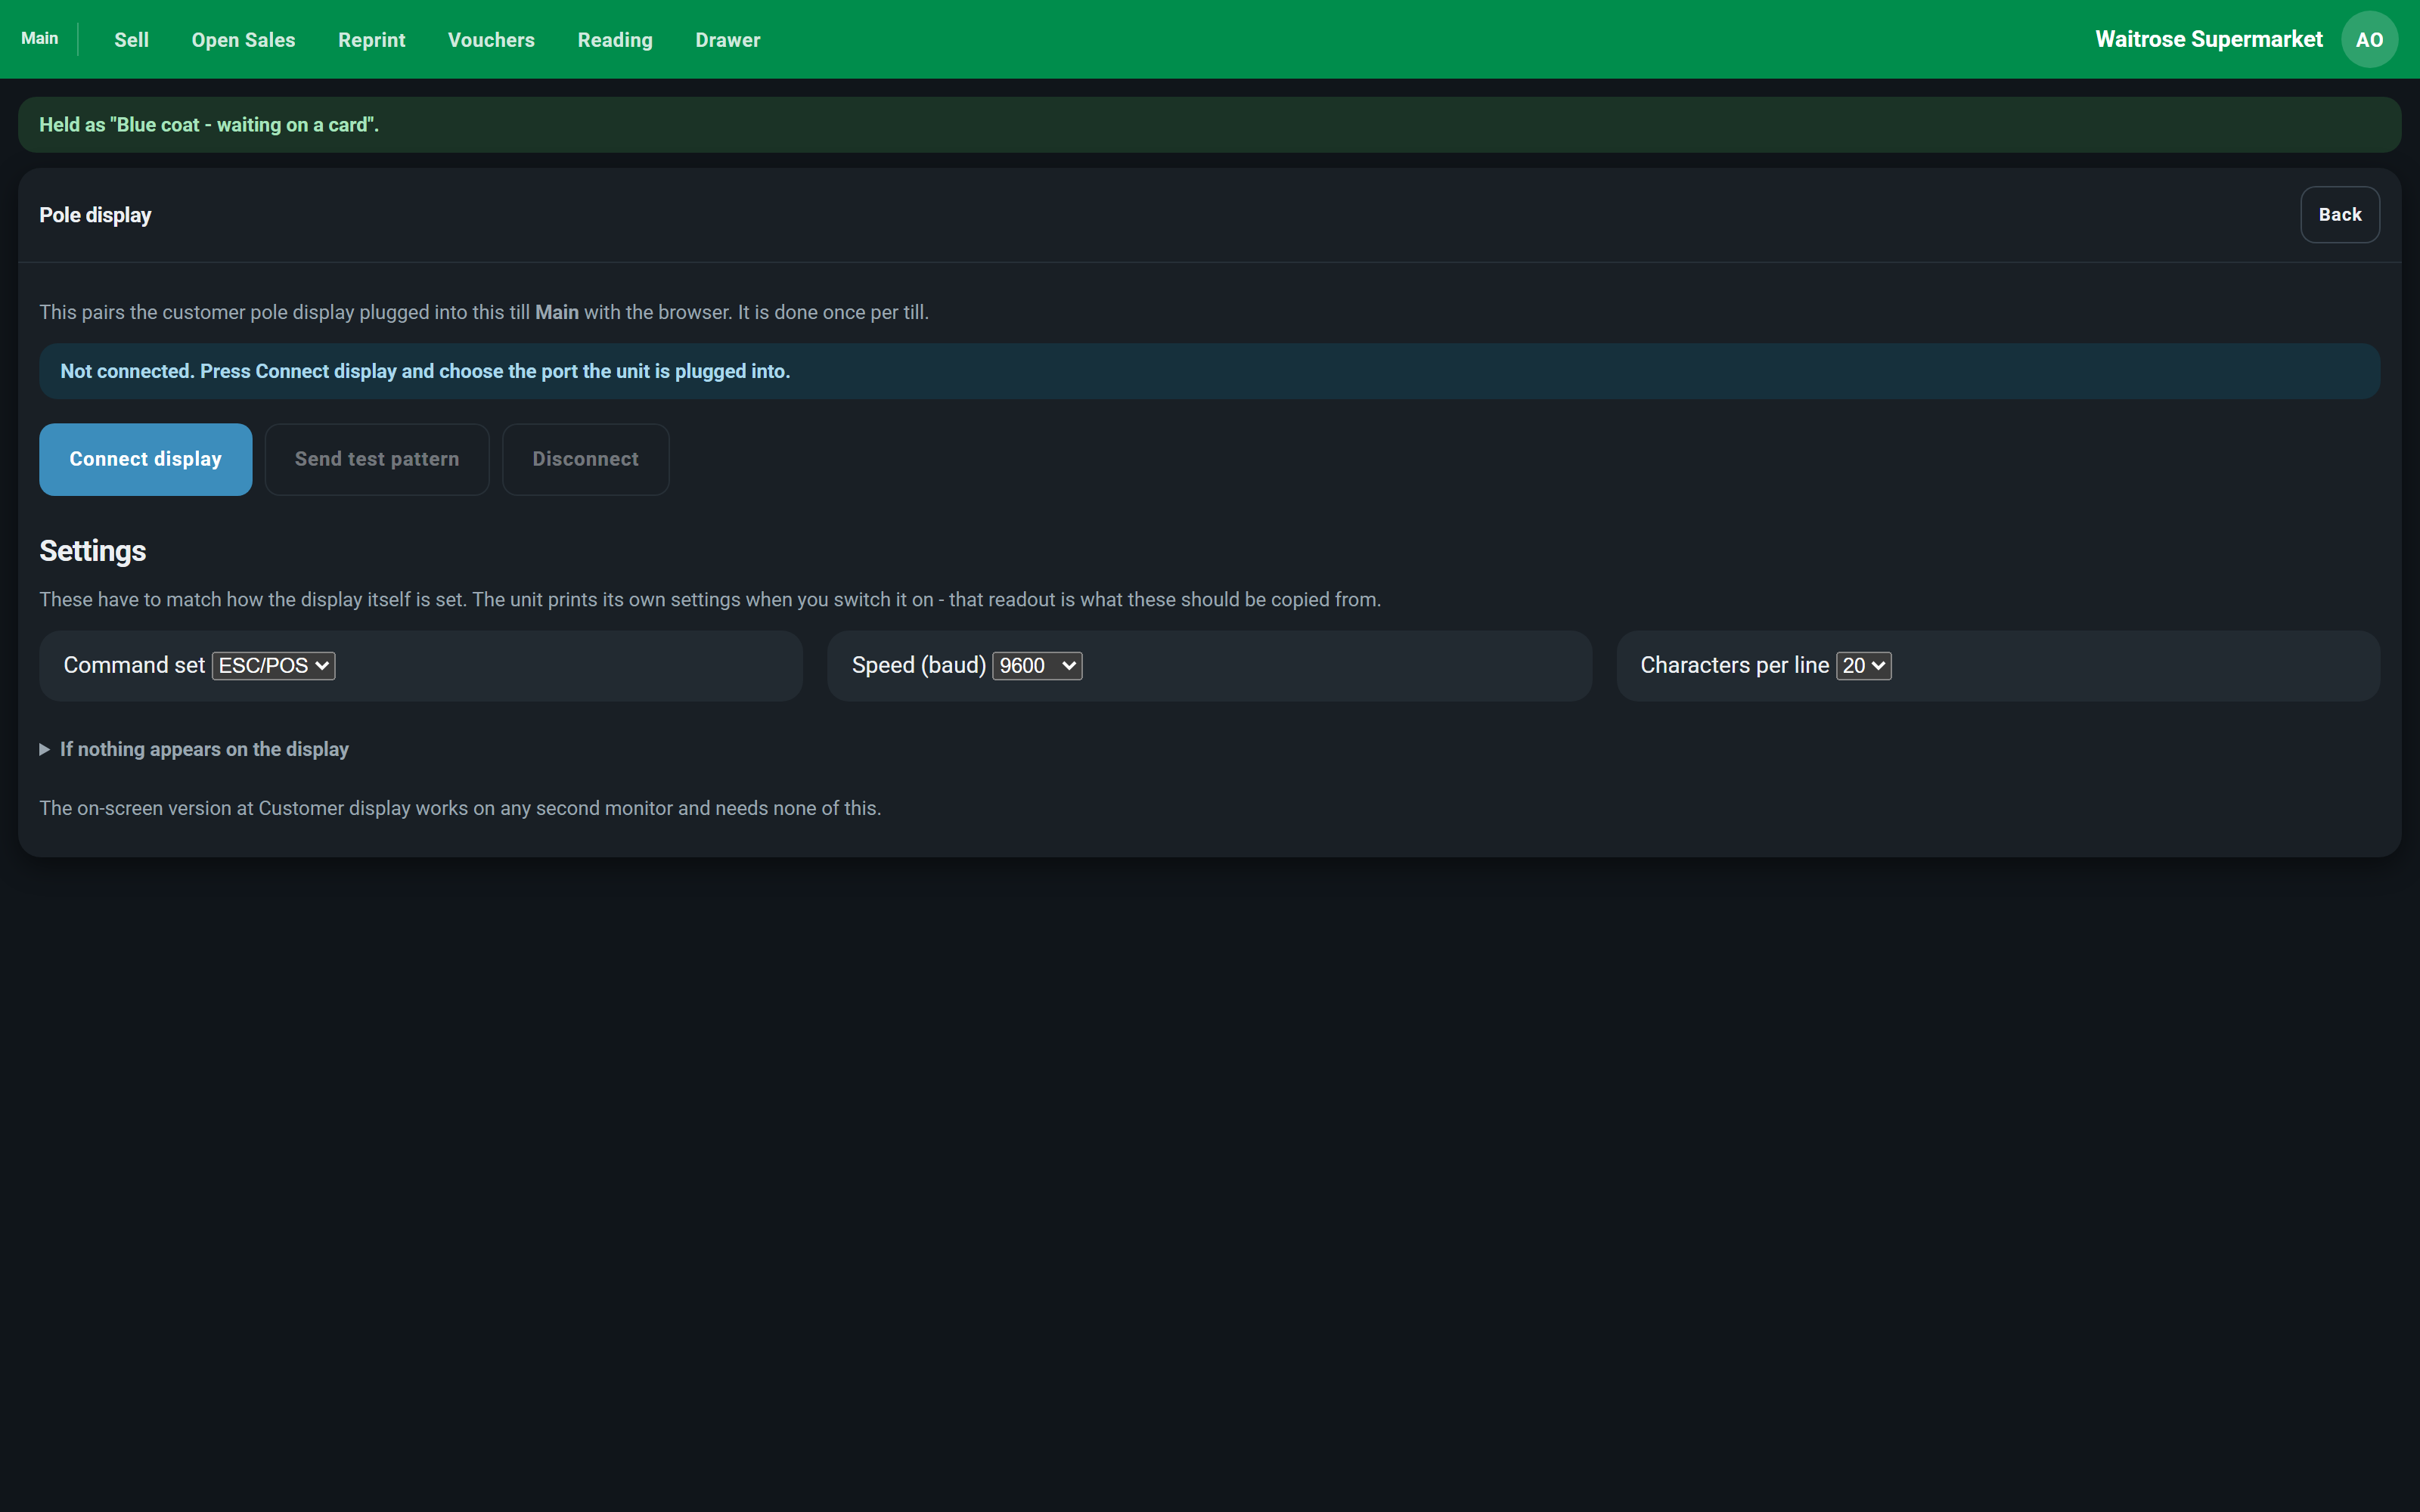2420x1512 pixels.
Task: Click Waitrose Supermarket store name
Action: [2208, 39]
